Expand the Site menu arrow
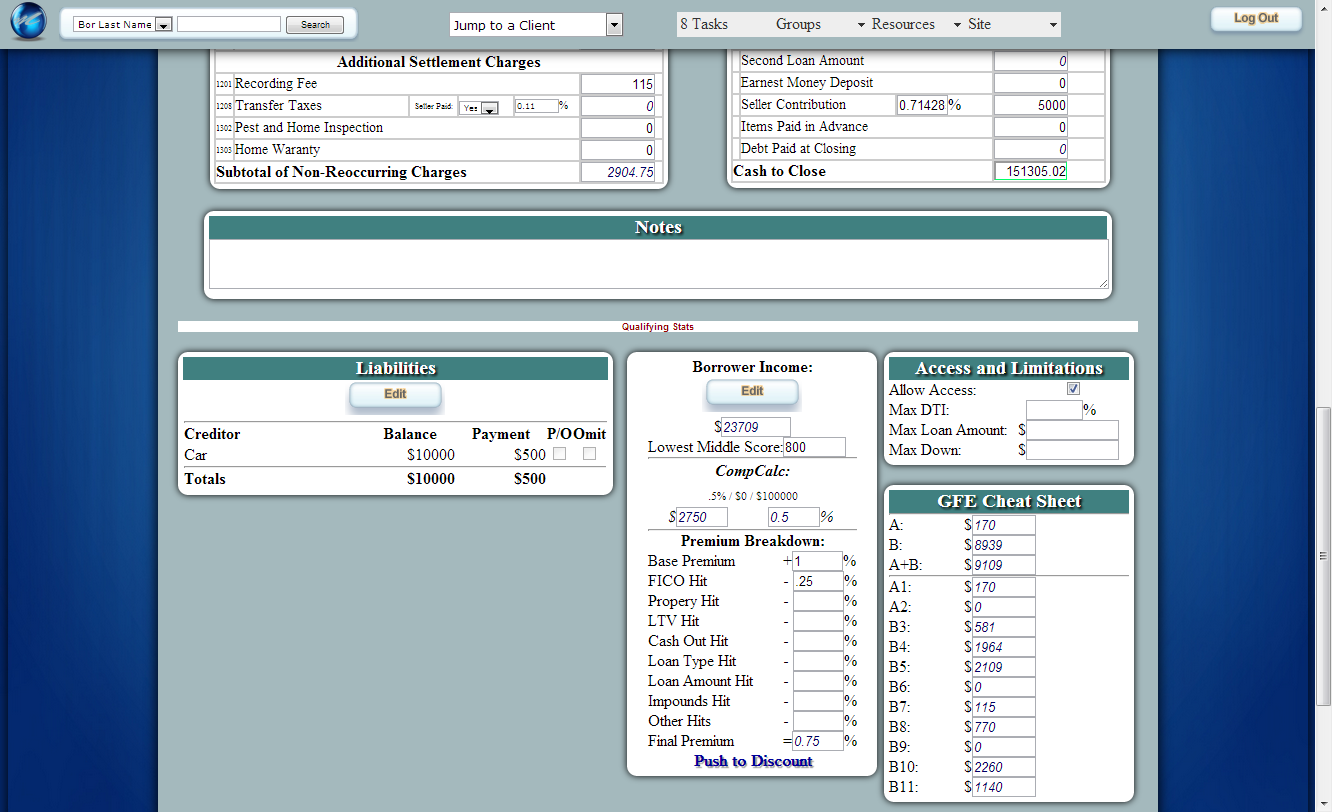The width and height of the screenshot is (1332, 812). point(1053,25)
